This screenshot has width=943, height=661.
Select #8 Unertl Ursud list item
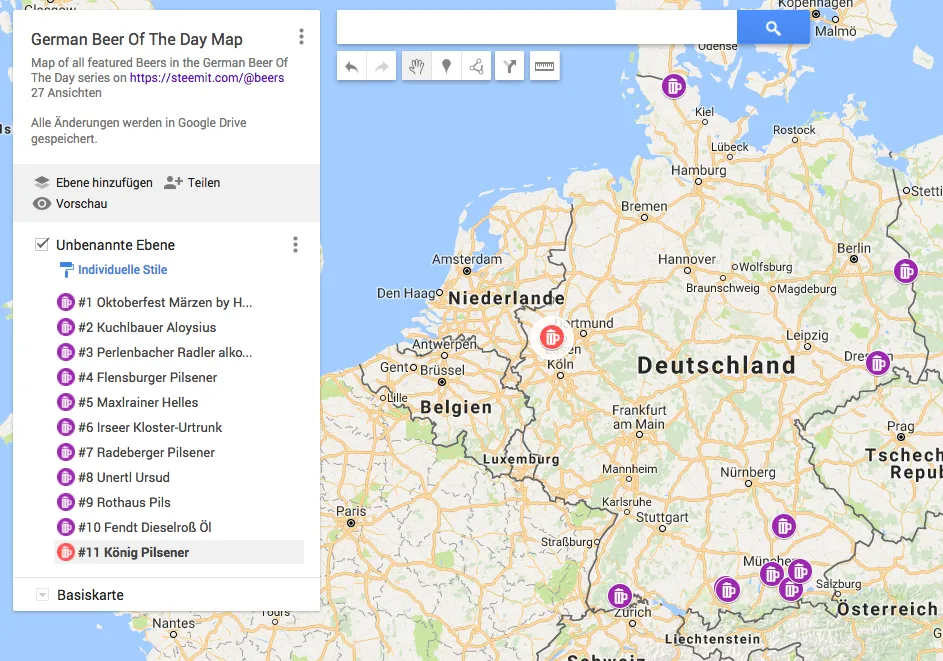click(179, 477)
